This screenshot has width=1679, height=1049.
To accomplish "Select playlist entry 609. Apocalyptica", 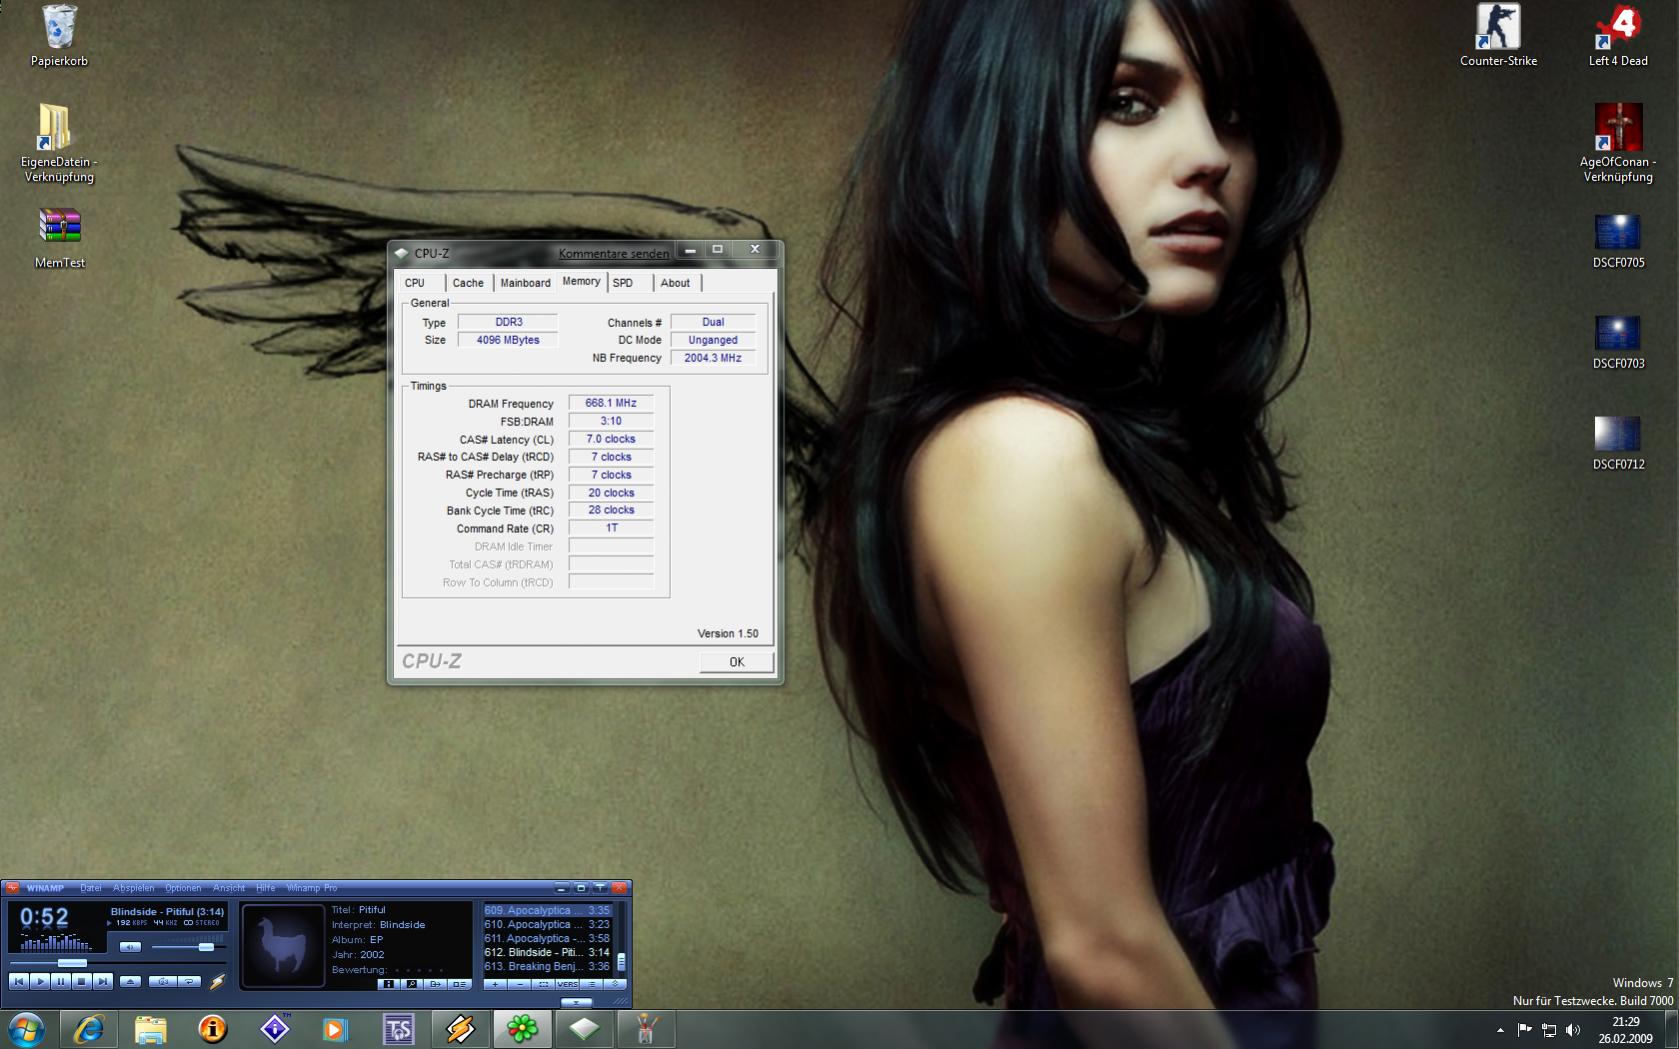I will click(547, 910).
